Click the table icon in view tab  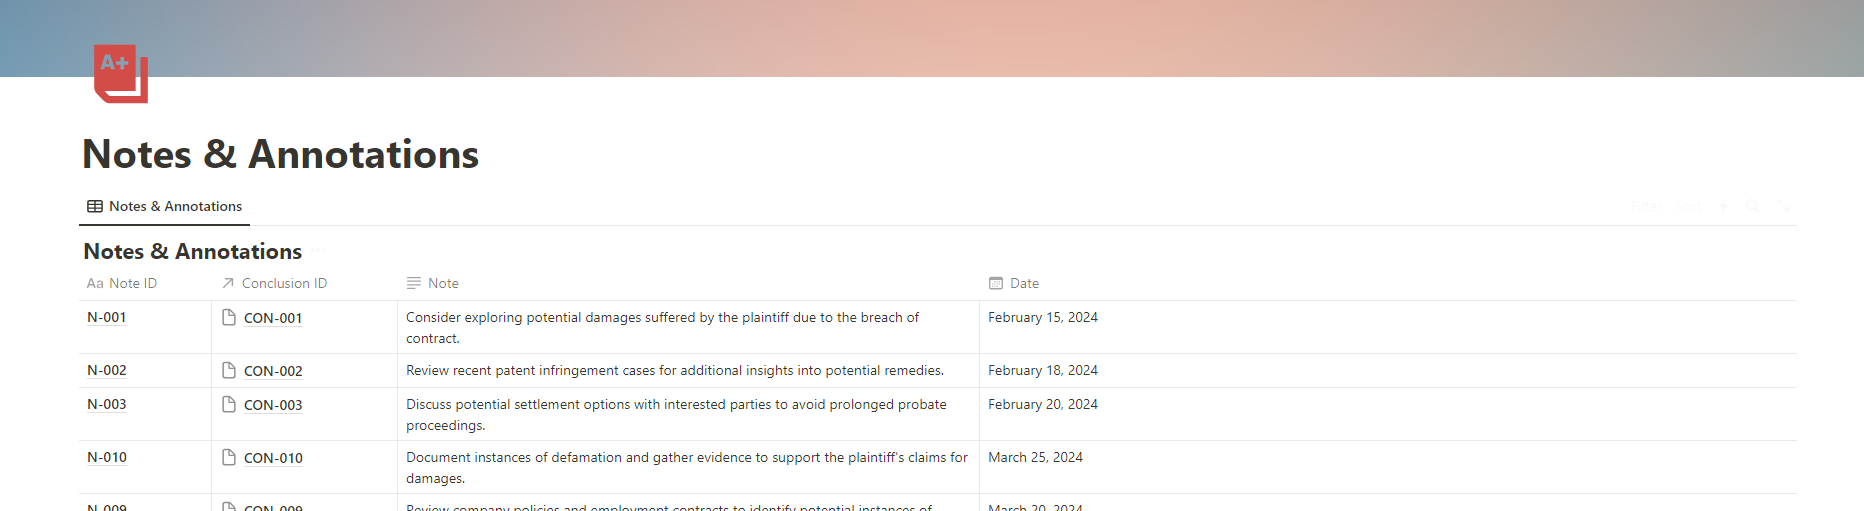95,206
